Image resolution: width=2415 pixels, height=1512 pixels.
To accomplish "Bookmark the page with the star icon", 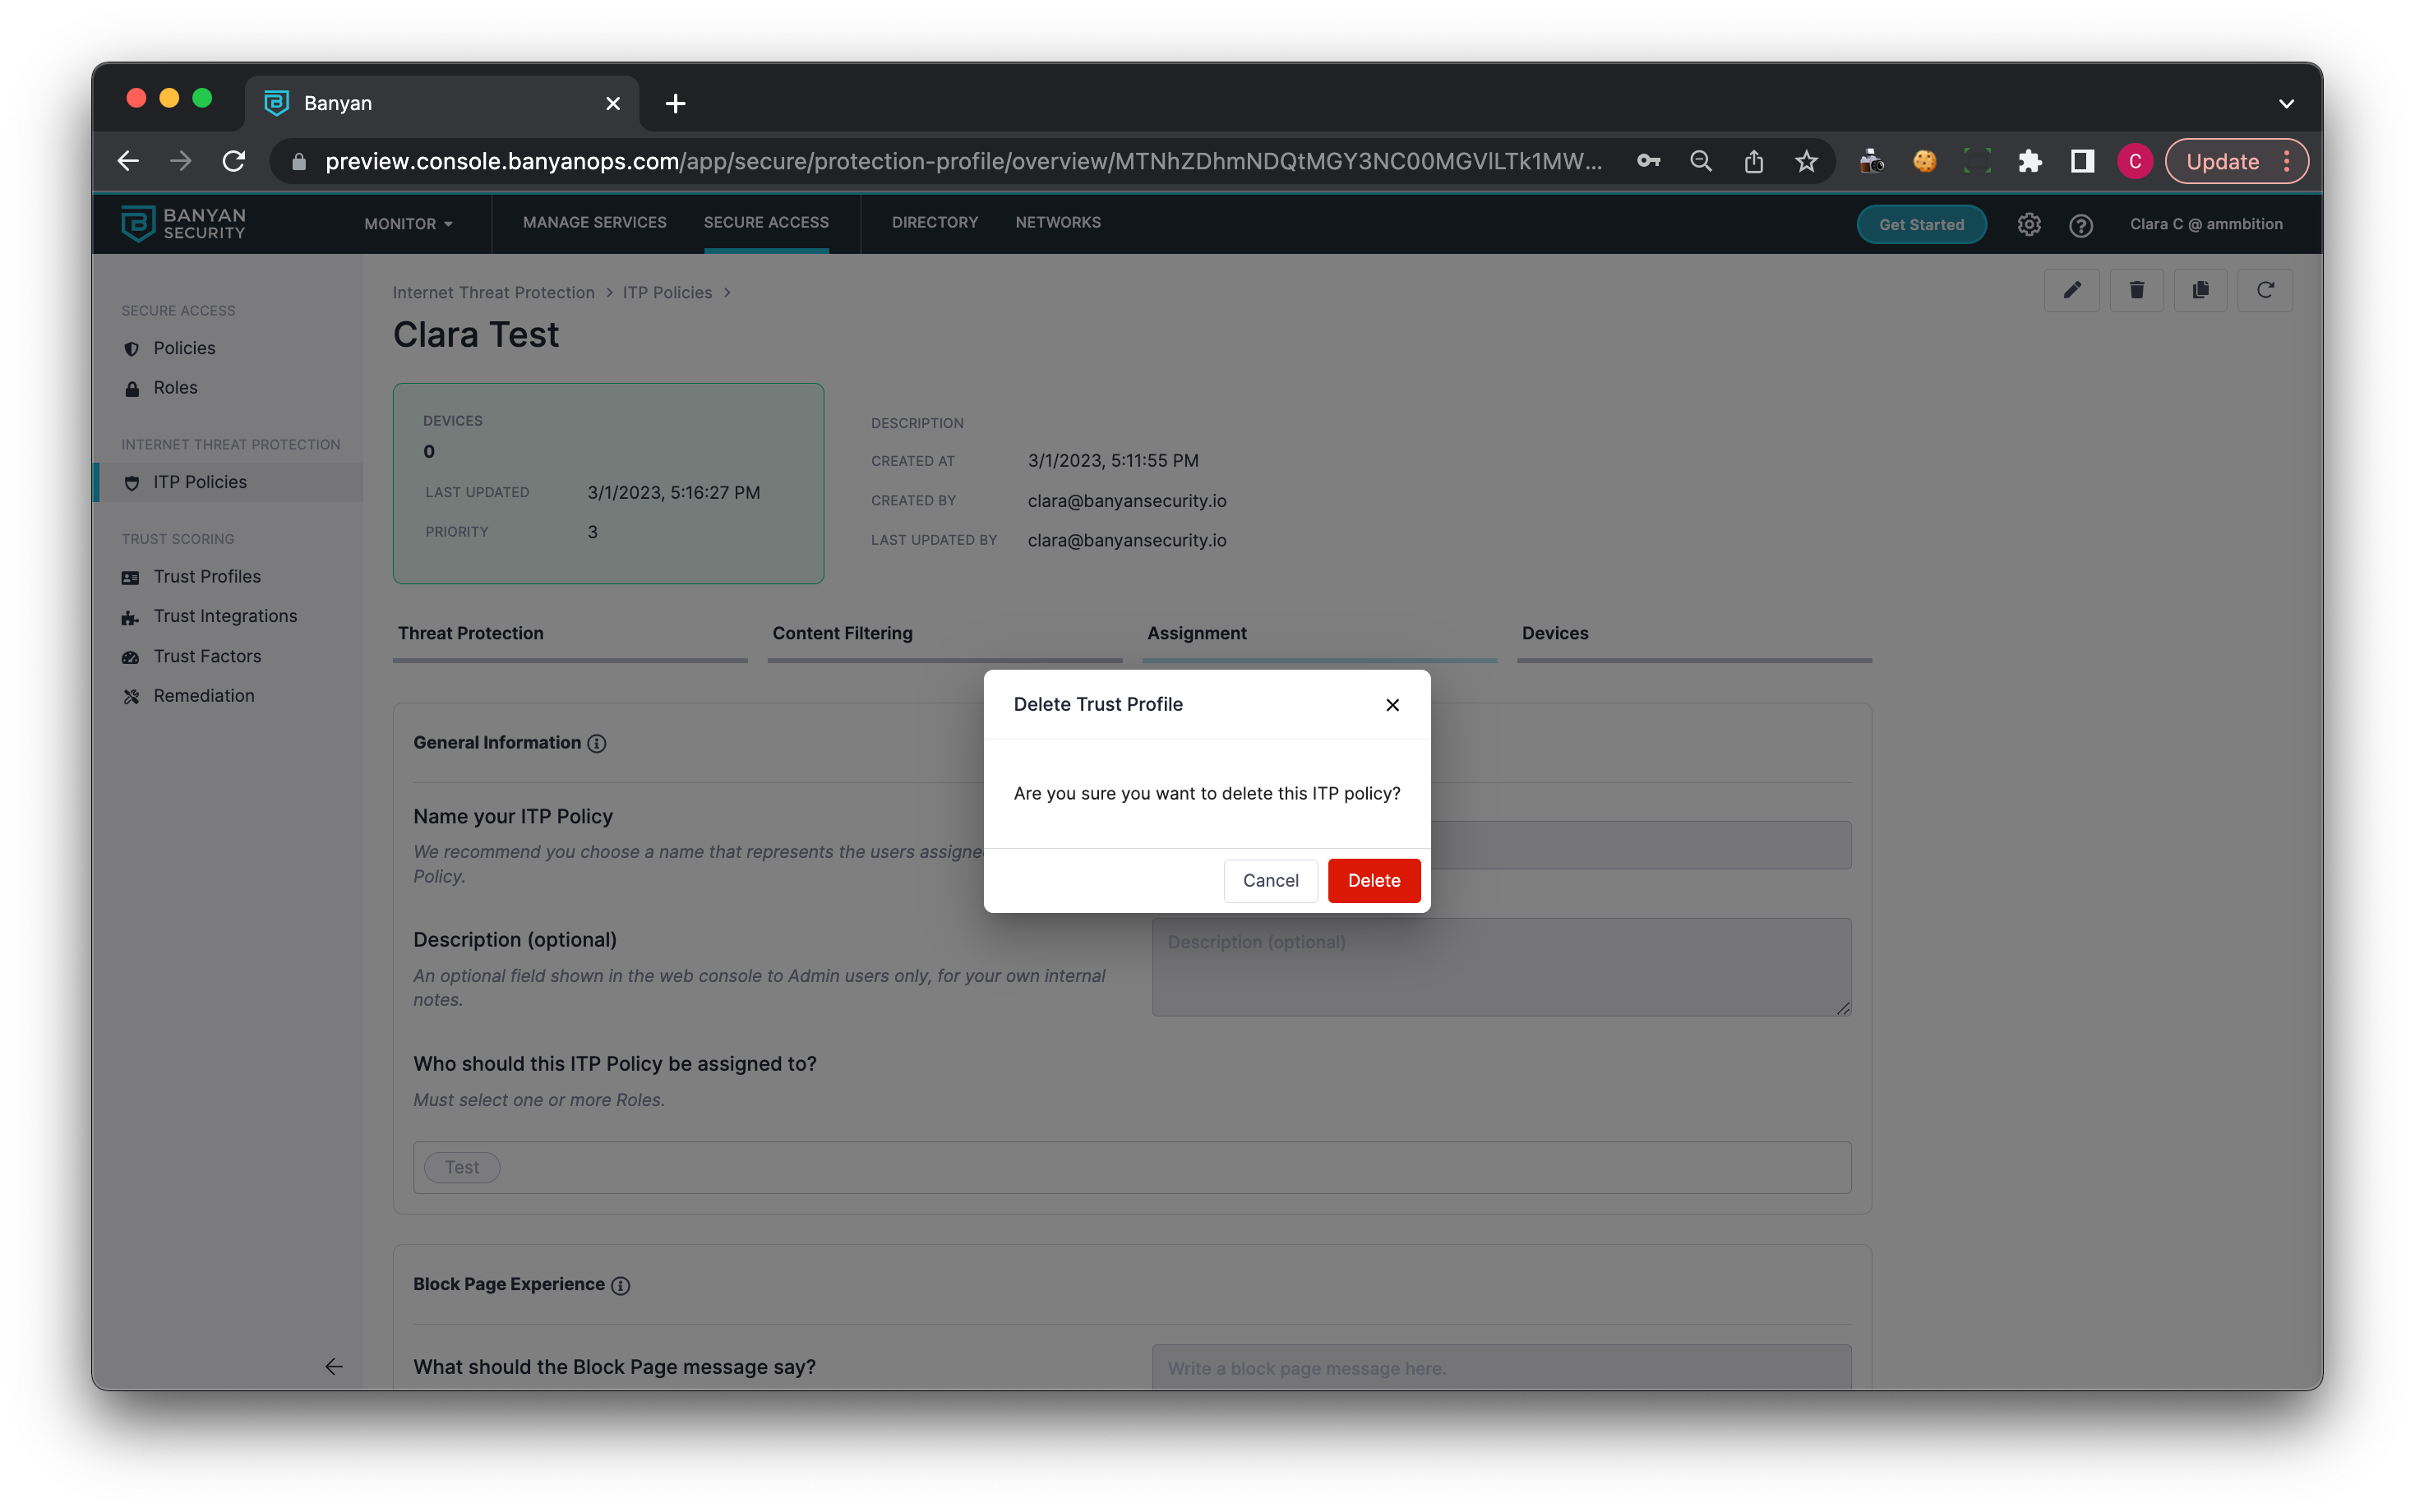I will click(x=1806, y=161).
